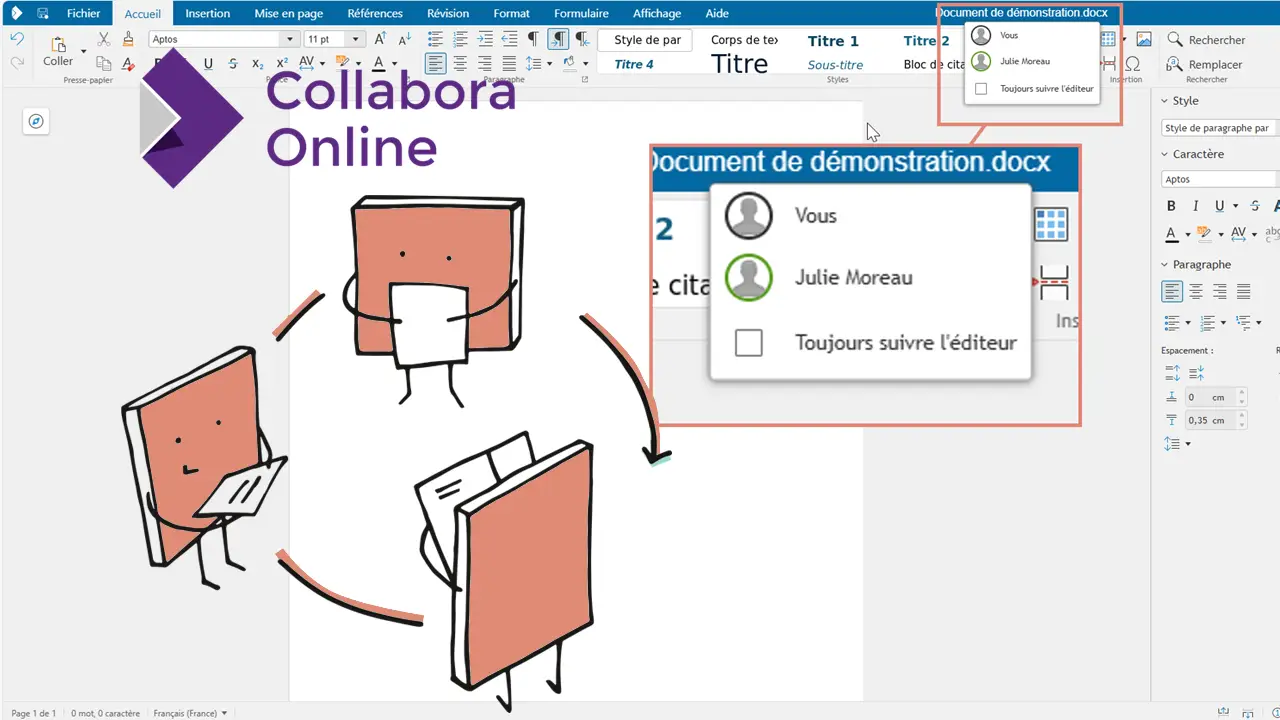Open ribbon character spacing AV dropdown

(323, 63)
